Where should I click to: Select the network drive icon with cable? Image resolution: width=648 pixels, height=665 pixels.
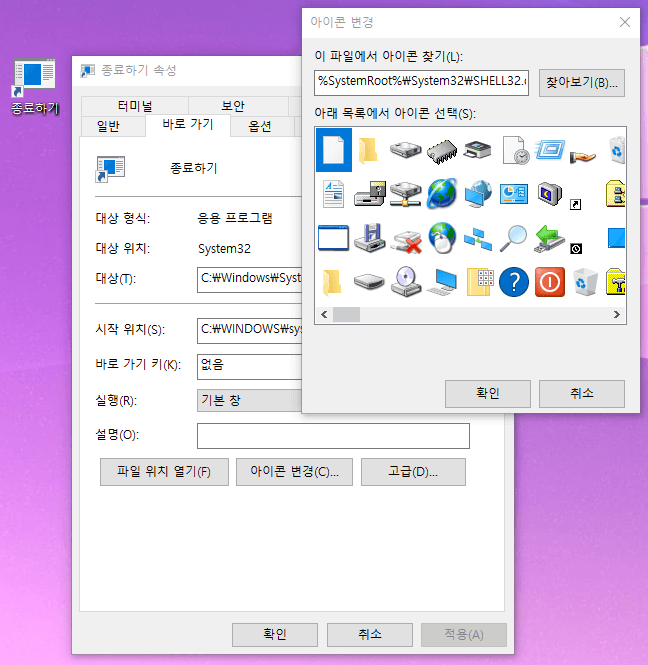pyautogui.click(x=405, y=194)
